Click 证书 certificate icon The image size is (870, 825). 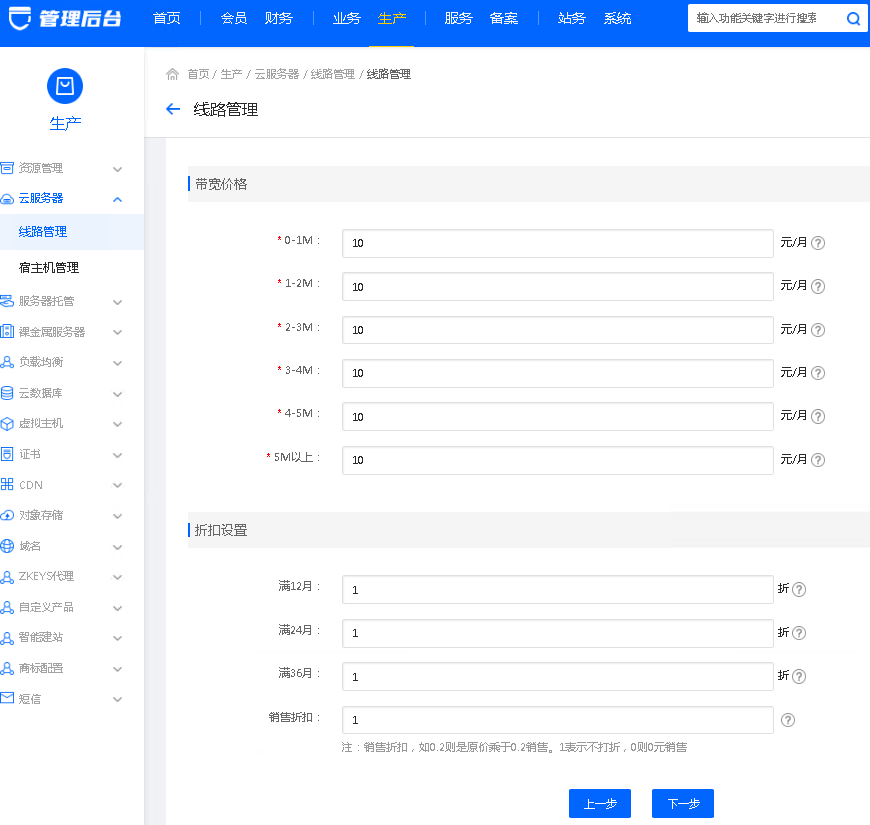7,454
